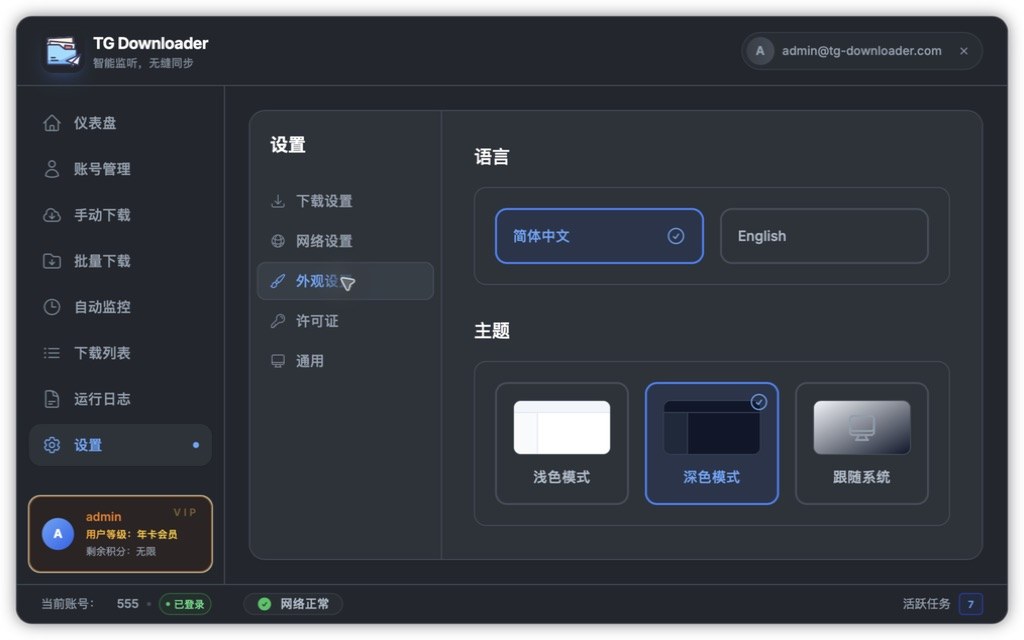The image size is (1024, 640).
Task: Select the 浅色模式 theme card
Action: pyautogui.click(x=562, y=443)
